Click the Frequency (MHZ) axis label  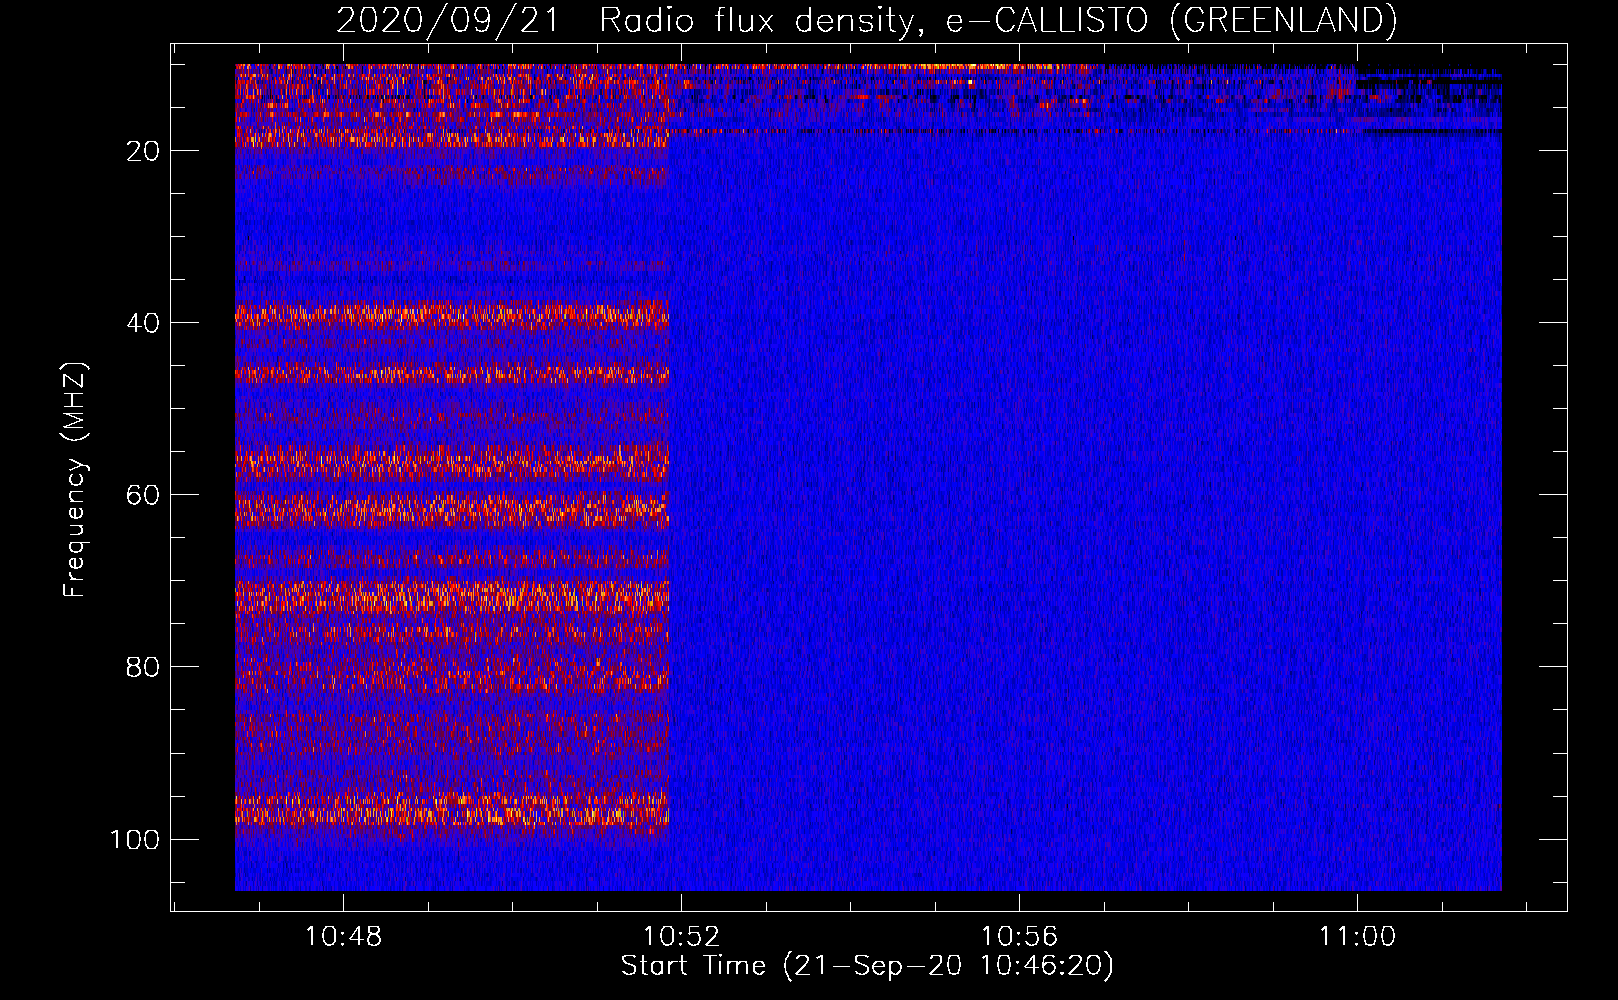point(74,480)
